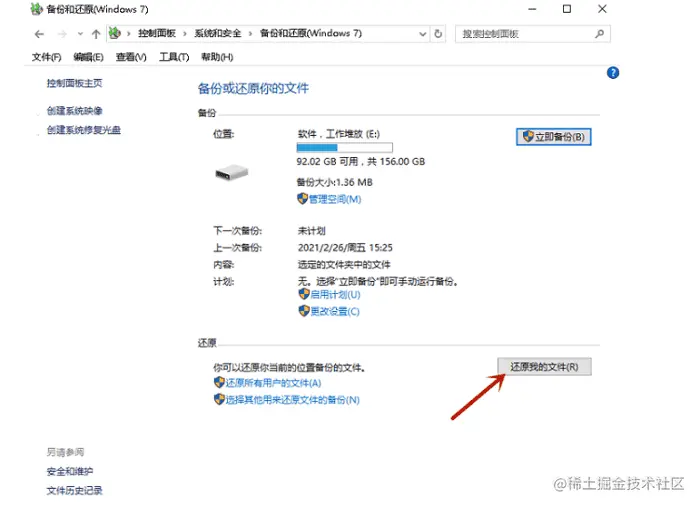The width and height of the screenshot is (700, 507).
Task: Maximize the backup window
Action: (567, 9)
